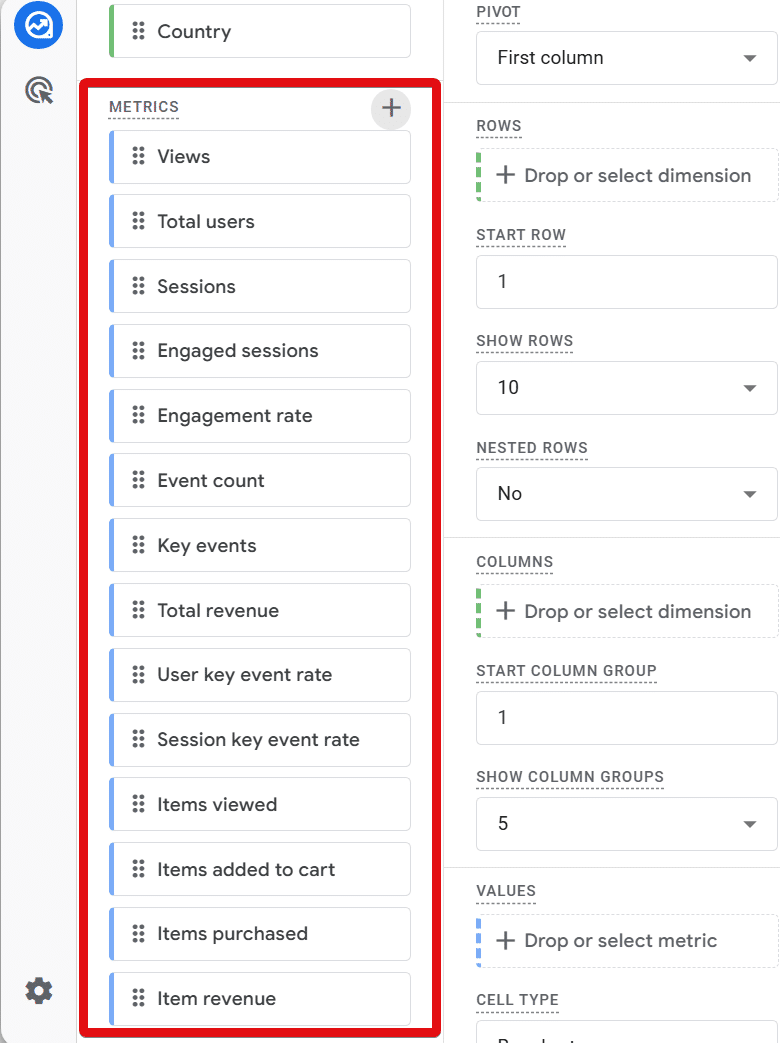Open the Admin gear settings icon
This screenshot has height=1043, width=780.
pos(39,990)
